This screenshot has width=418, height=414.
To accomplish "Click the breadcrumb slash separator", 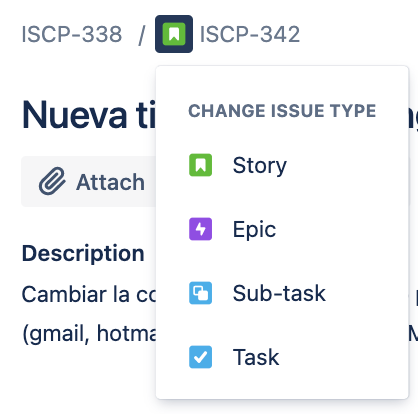I will 142,35.
